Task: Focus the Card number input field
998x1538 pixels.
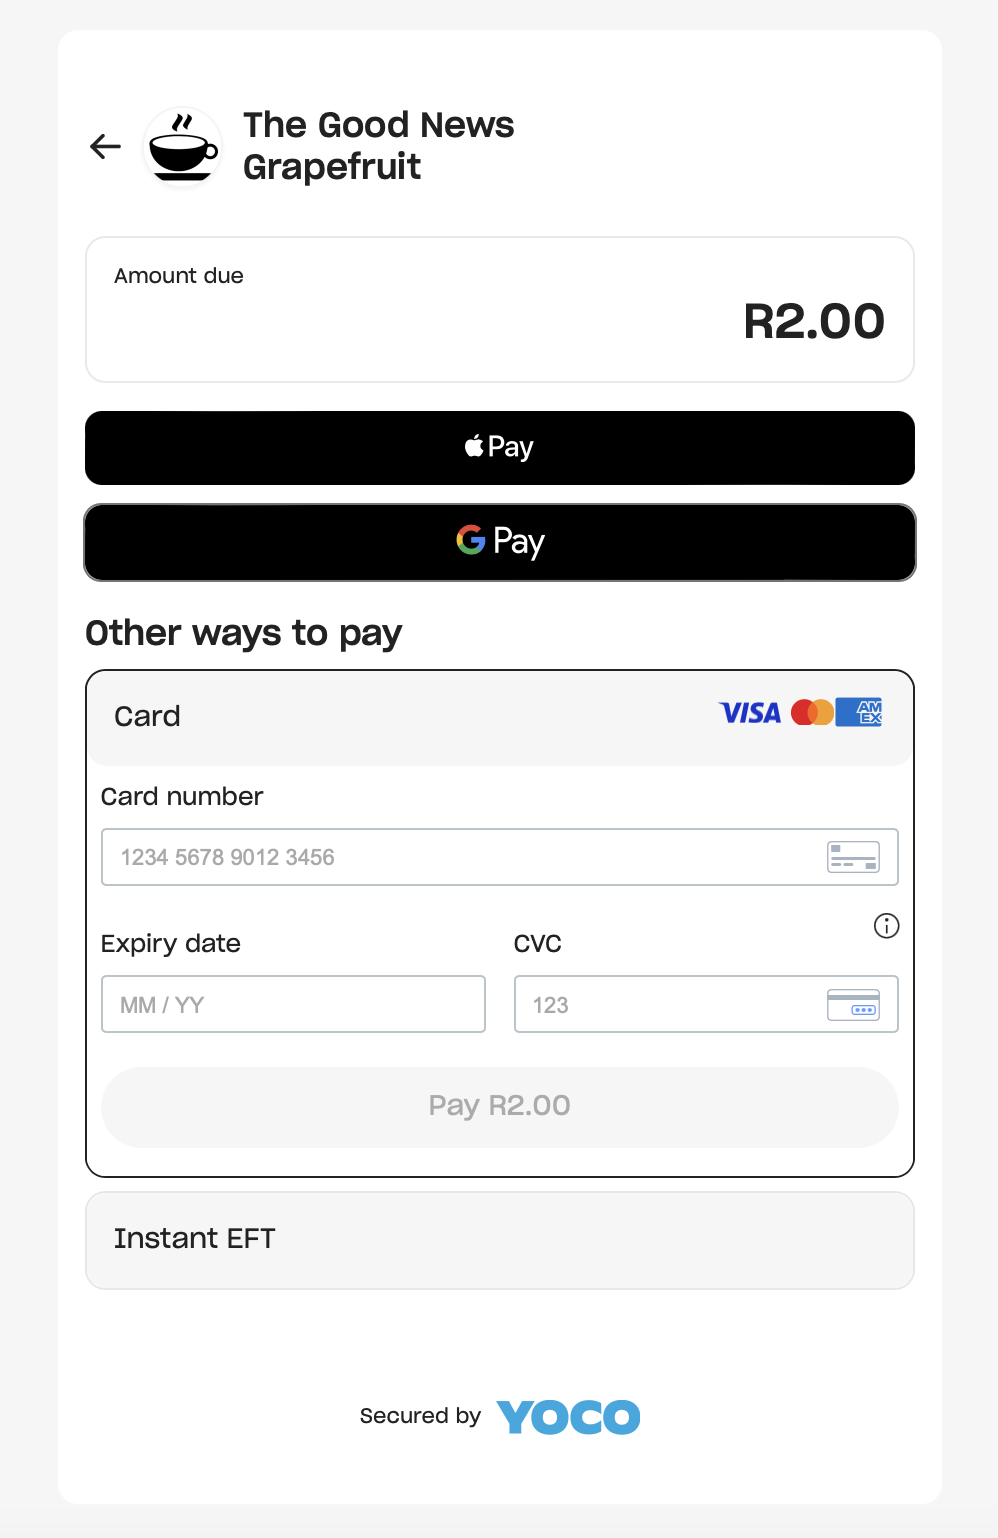Action: pyautogui.click(x=500, y=857)
